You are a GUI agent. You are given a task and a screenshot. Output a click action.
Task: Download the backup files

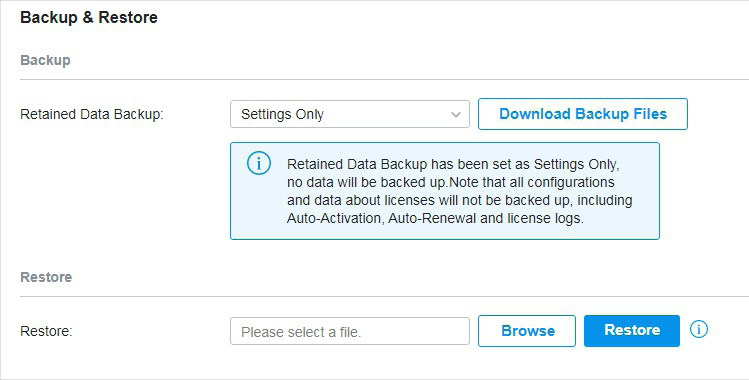[x=583, y=114]
